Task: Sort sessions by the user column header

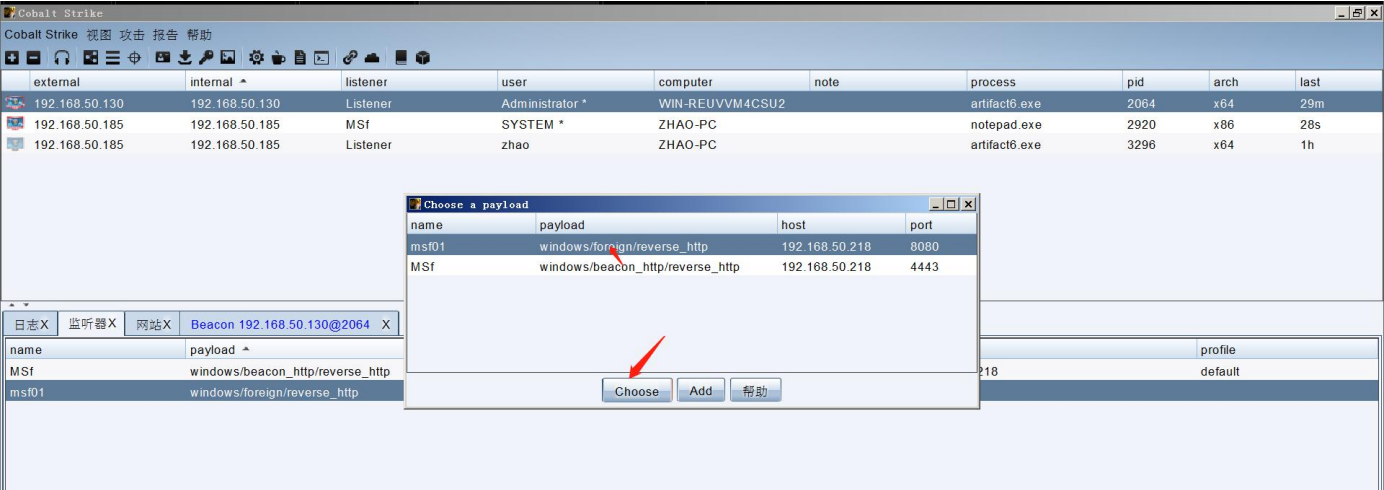Action: click(576, 82)
